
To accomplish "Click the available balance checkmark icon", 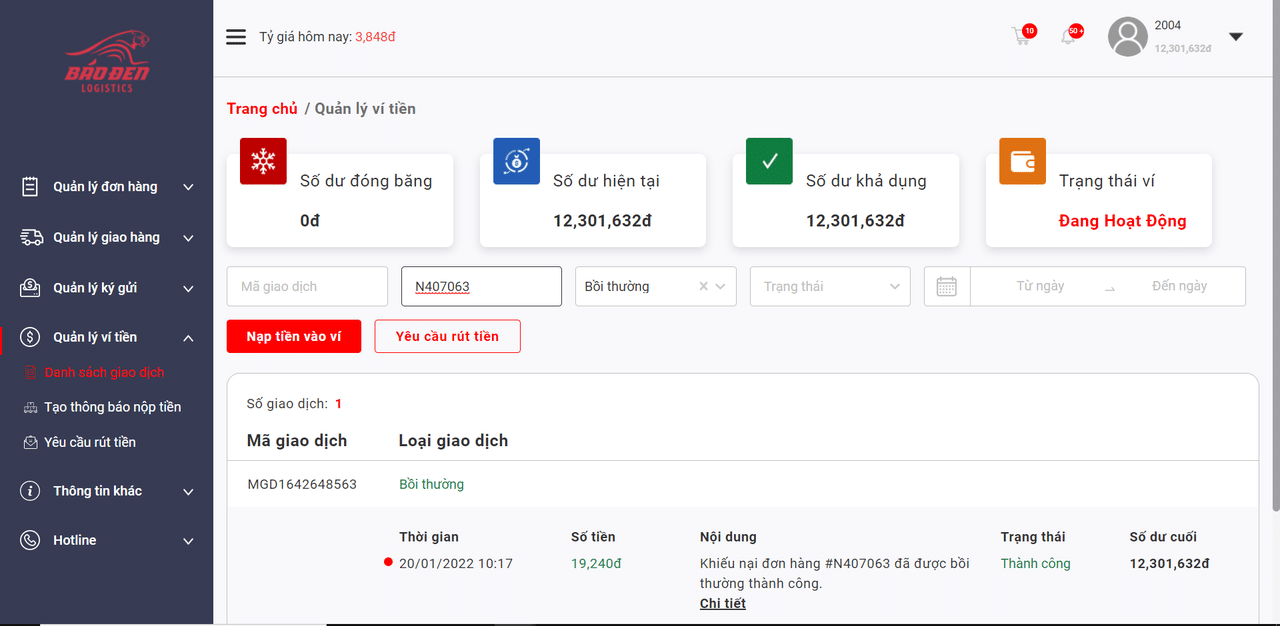I will coord(769,161).
